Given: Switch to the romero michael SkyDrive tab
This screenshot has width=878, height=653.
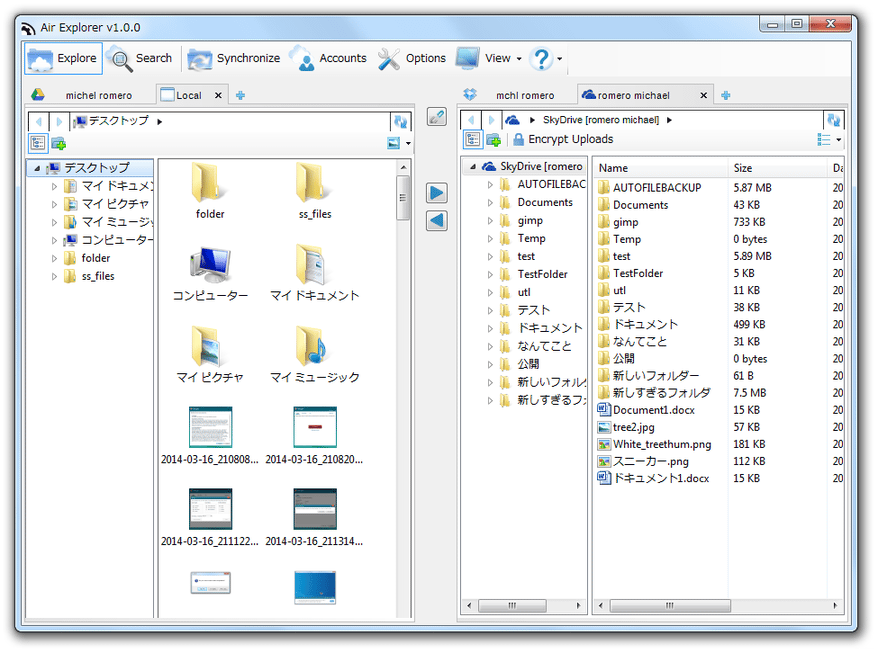Looking at the screenshot, I should 633,95.
